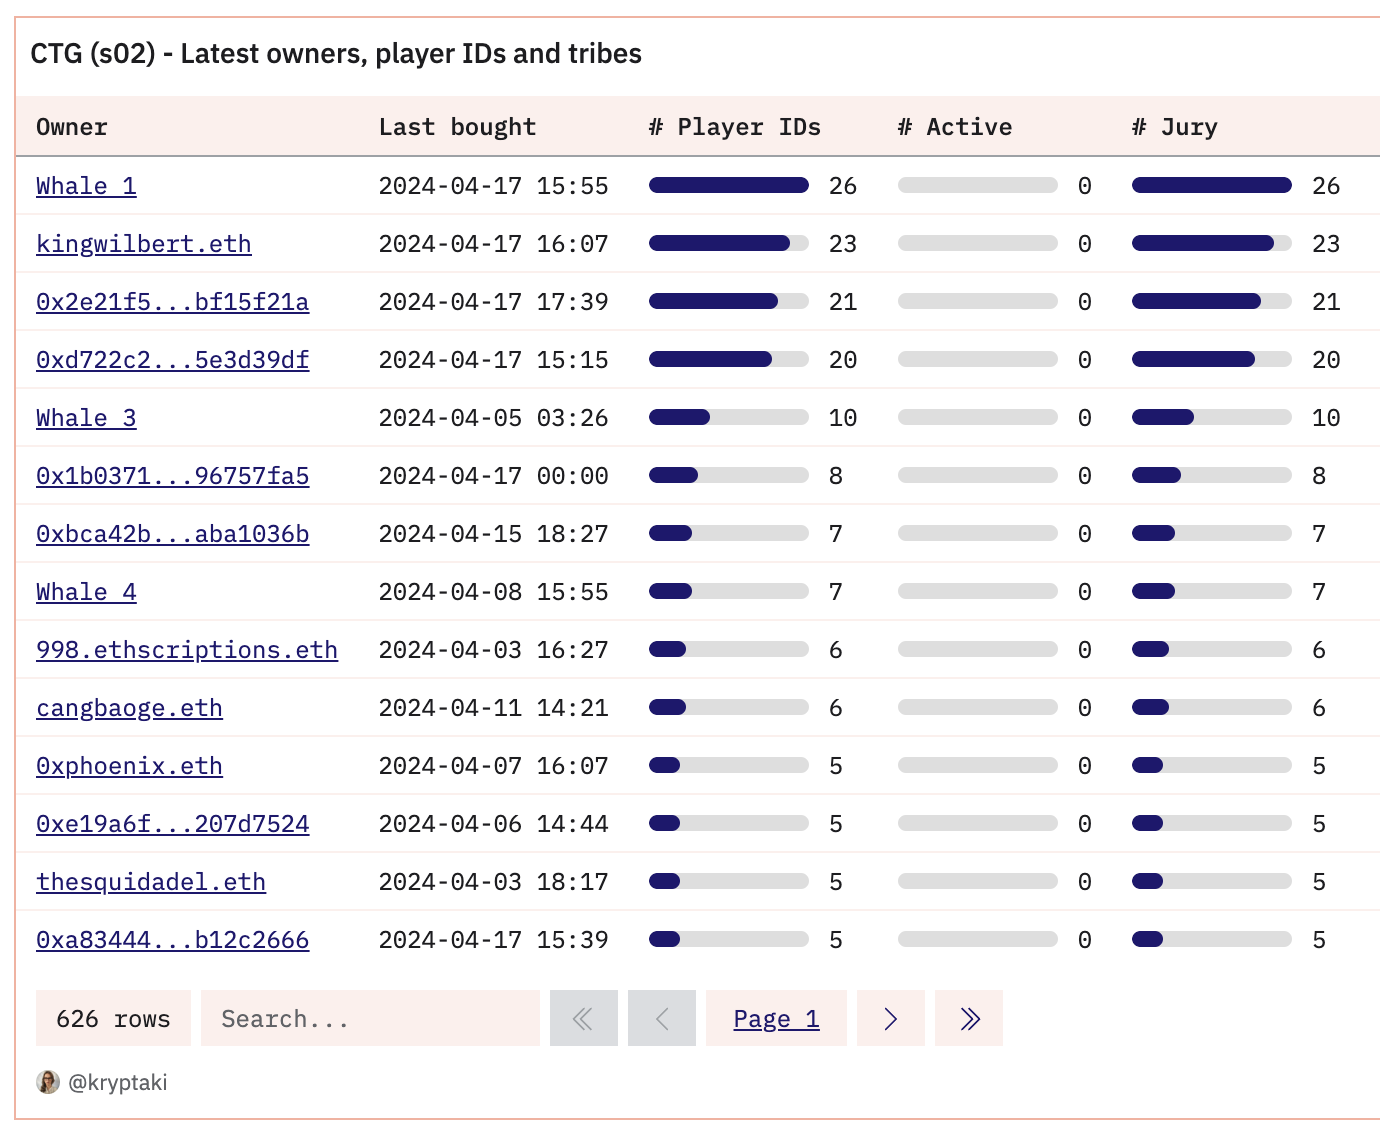Select date 2024-04-03 18:17 cell

[494, 882]
